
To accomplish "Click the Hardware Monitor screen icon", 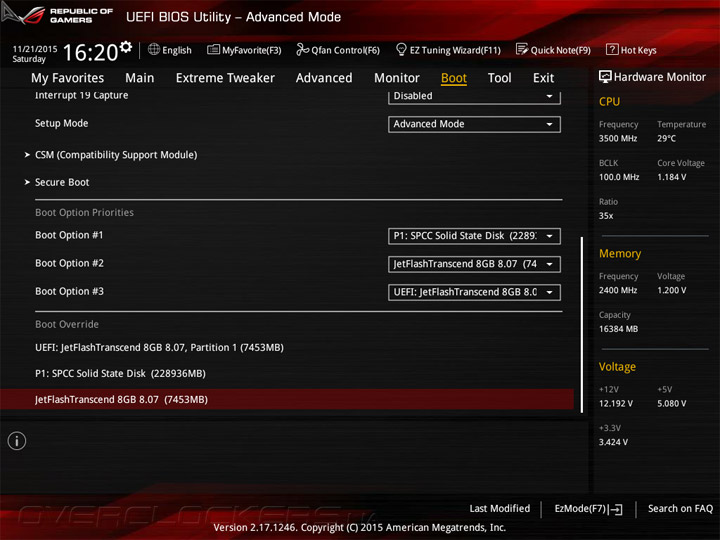I will pyautogui.click(x=605, y=77).
